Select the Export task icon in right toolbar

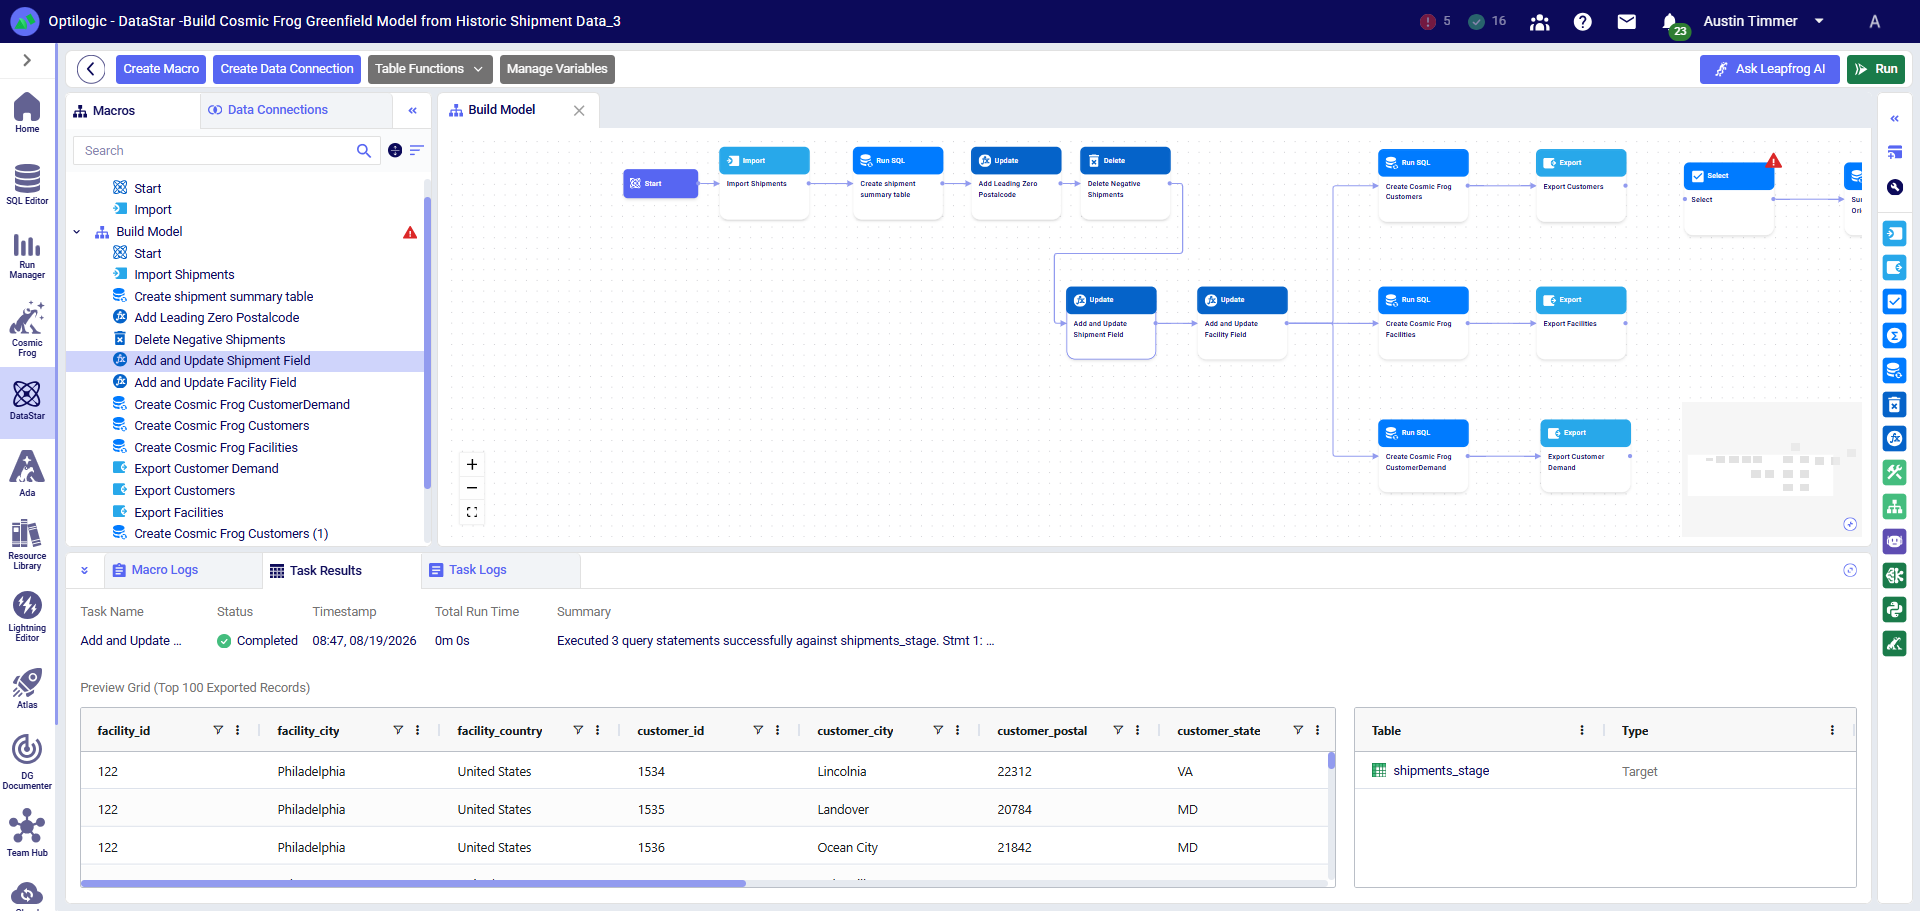pyautogui.click(x=1894, y=268)
